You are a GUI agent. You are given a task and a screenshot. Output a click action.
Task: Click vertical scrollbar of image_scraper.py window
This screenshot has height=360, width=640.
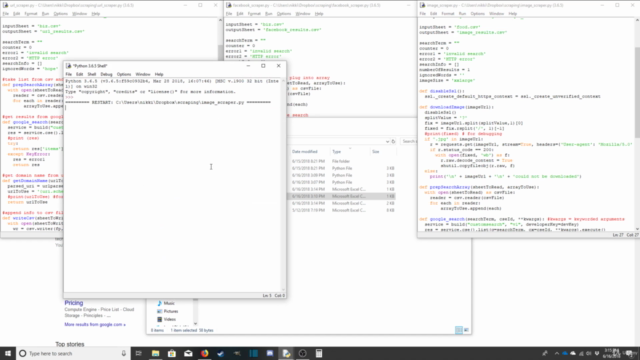(637, 92)
